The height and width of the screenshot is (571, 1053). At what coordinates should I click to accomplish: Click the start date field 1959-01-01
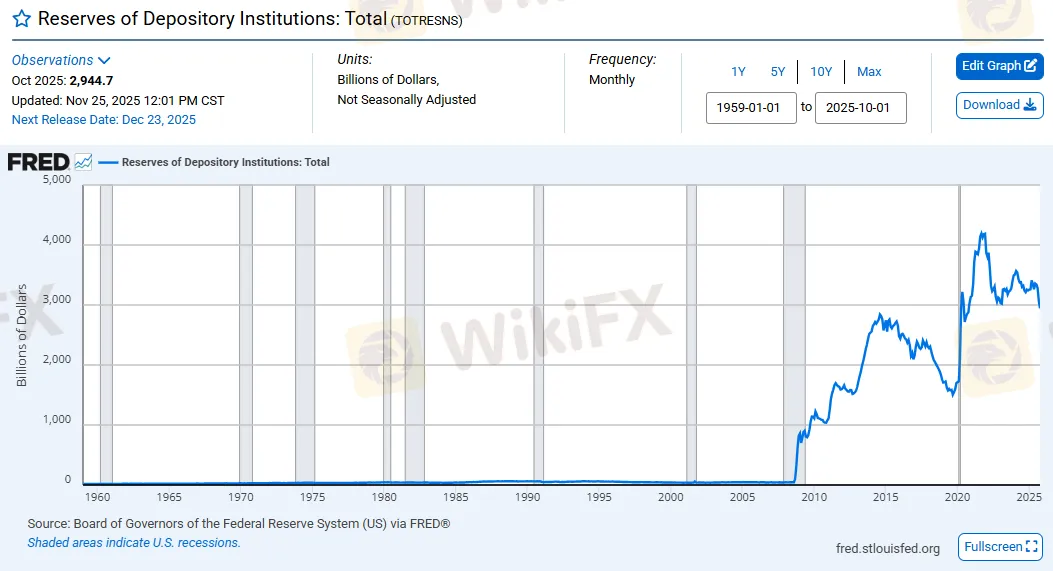coord(751,108)
